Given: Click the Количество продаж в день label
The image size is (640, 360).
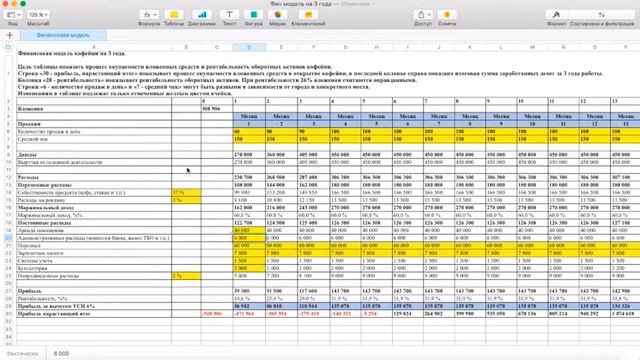Looking at the screenshot, I should tap(94, 132).
